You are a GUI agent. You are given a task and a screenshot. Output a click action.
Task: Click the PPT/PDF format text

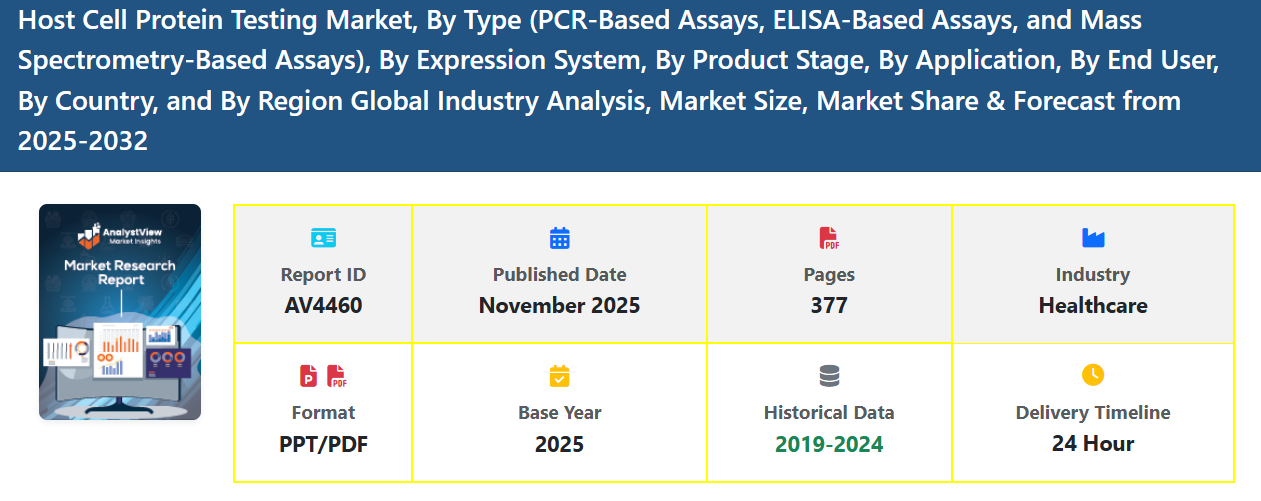tap(323, 444)
